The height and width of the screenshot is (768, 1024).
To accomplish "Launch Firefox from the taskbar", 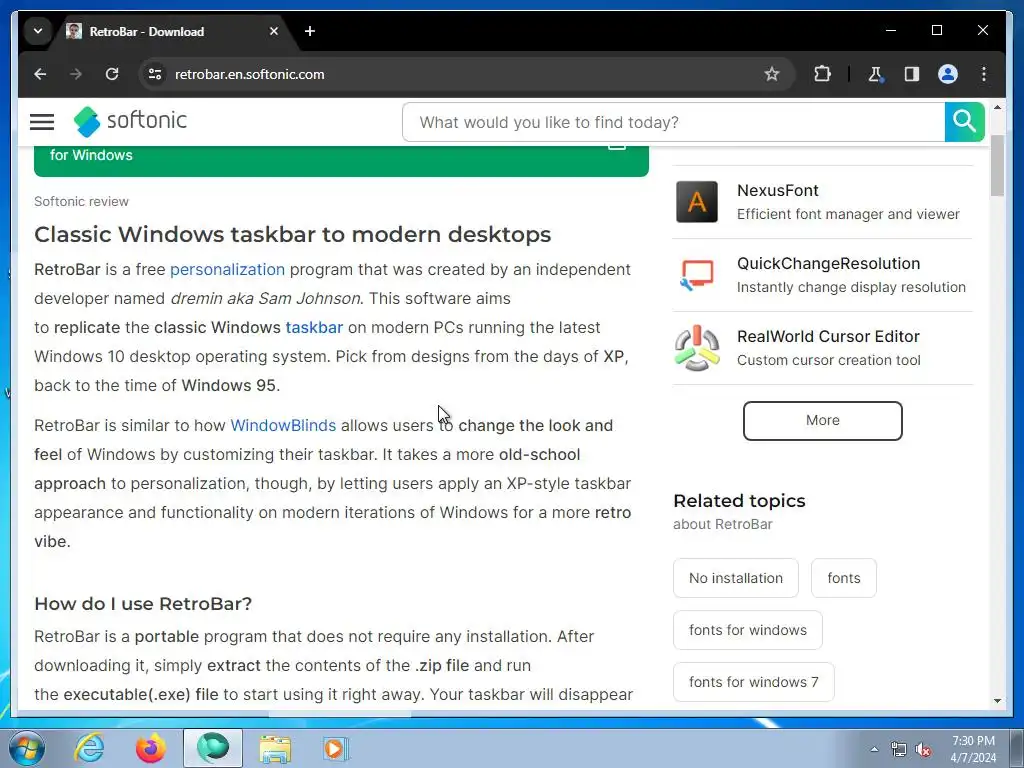I will click(151, 748).
